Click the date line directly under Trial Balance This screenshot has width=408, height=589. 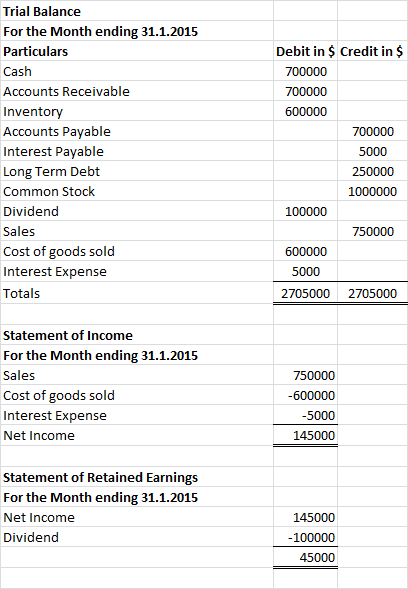point(100,31)
